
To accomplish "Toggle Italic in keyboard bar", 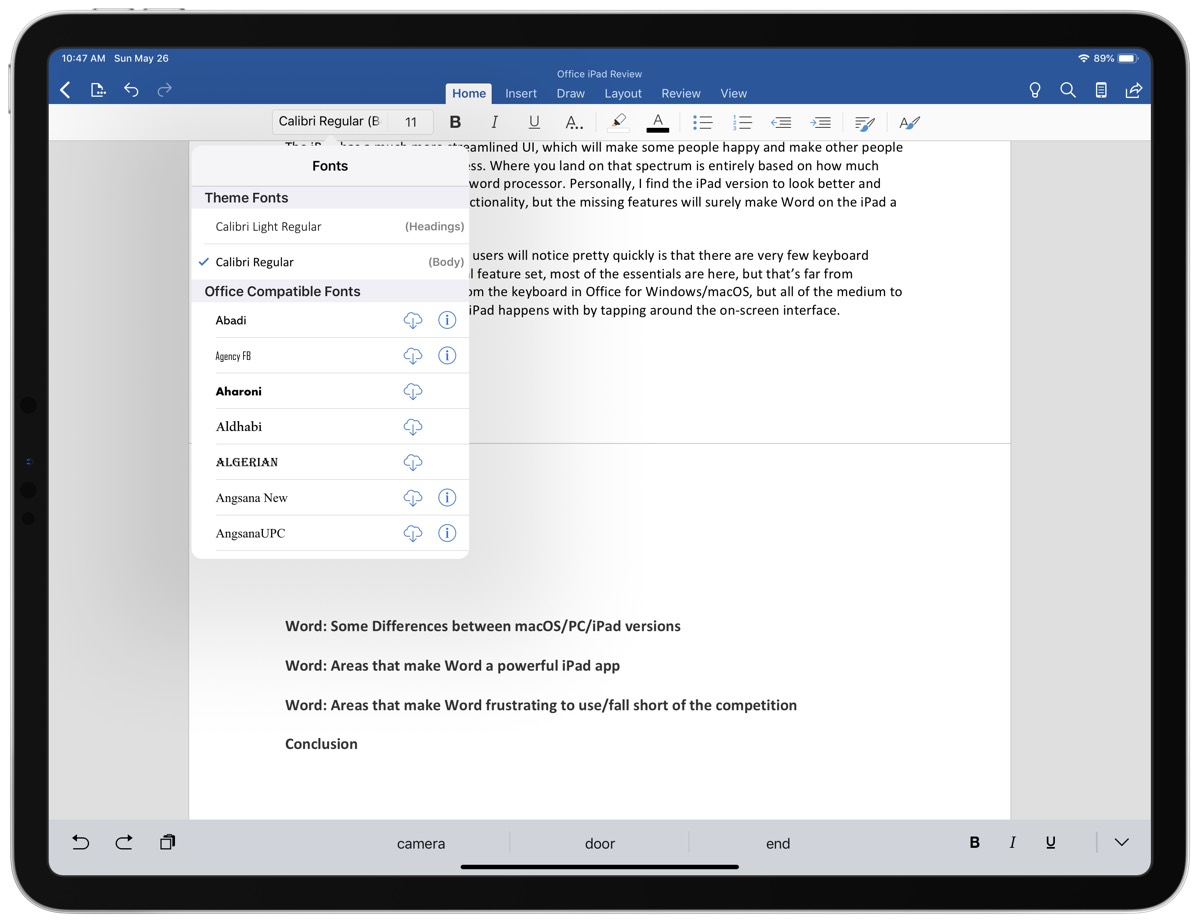I will click(1012, 843).
